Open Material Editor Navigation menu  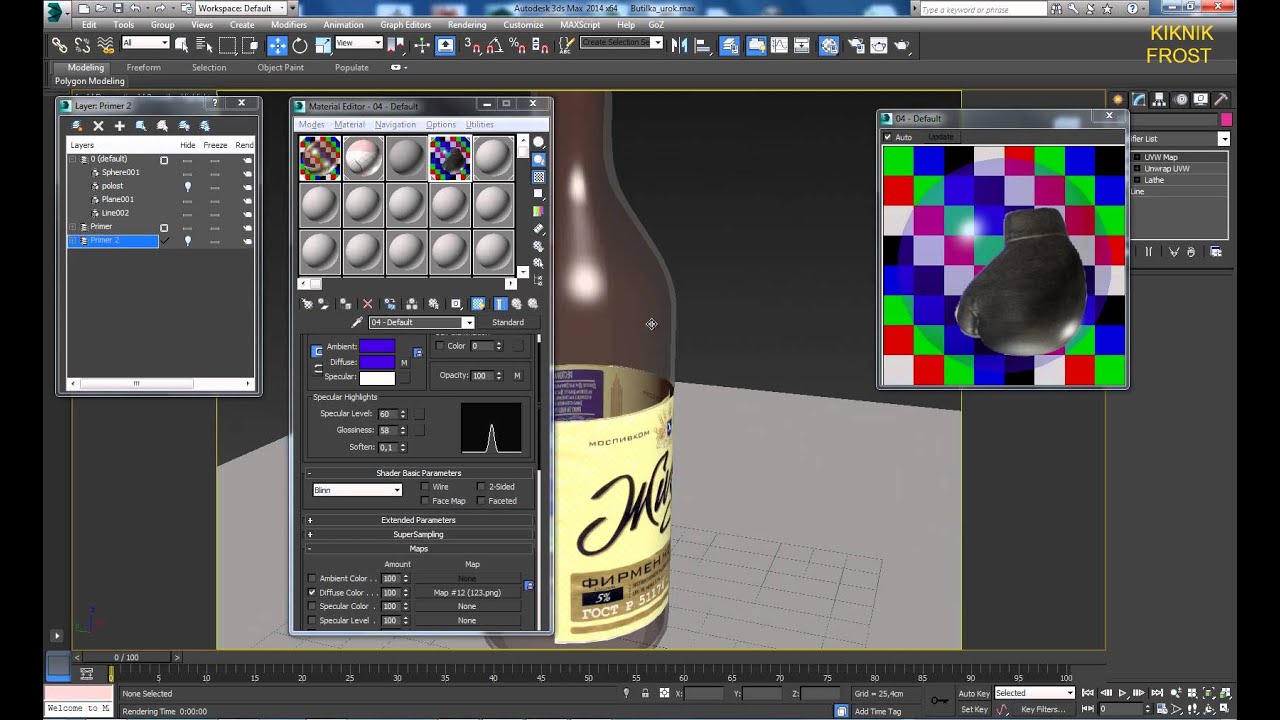tap(395, 124)
